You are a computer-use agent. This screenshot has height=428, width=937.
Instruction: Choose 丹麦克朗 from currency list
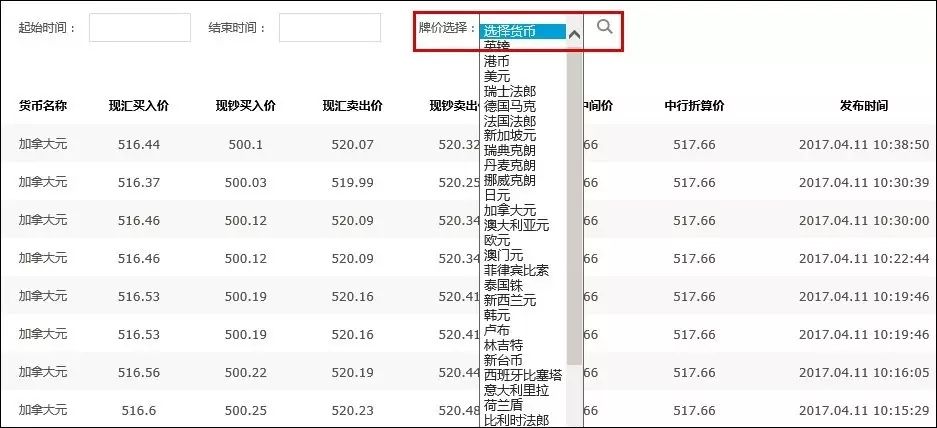coord(510,166)
